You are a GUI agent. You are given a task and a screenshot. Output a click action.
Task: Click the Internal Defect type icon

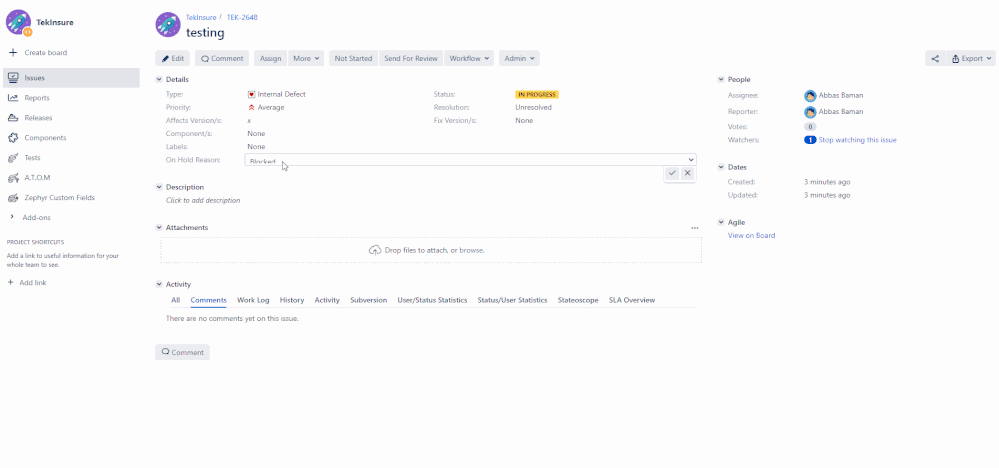252,94
